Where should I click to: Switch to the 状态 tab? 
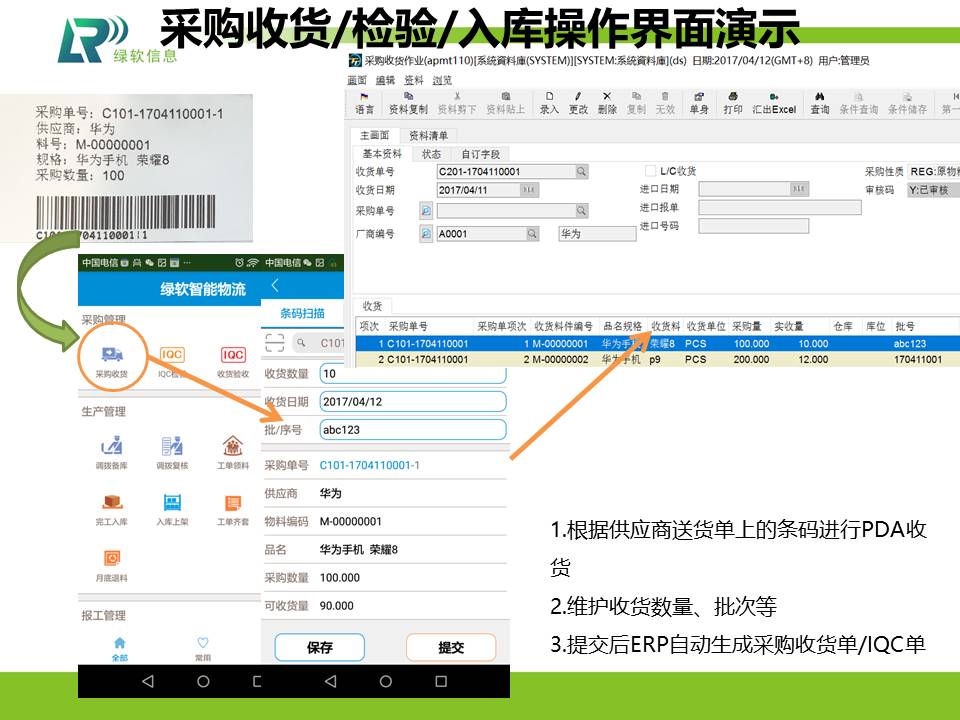[432, 154]
